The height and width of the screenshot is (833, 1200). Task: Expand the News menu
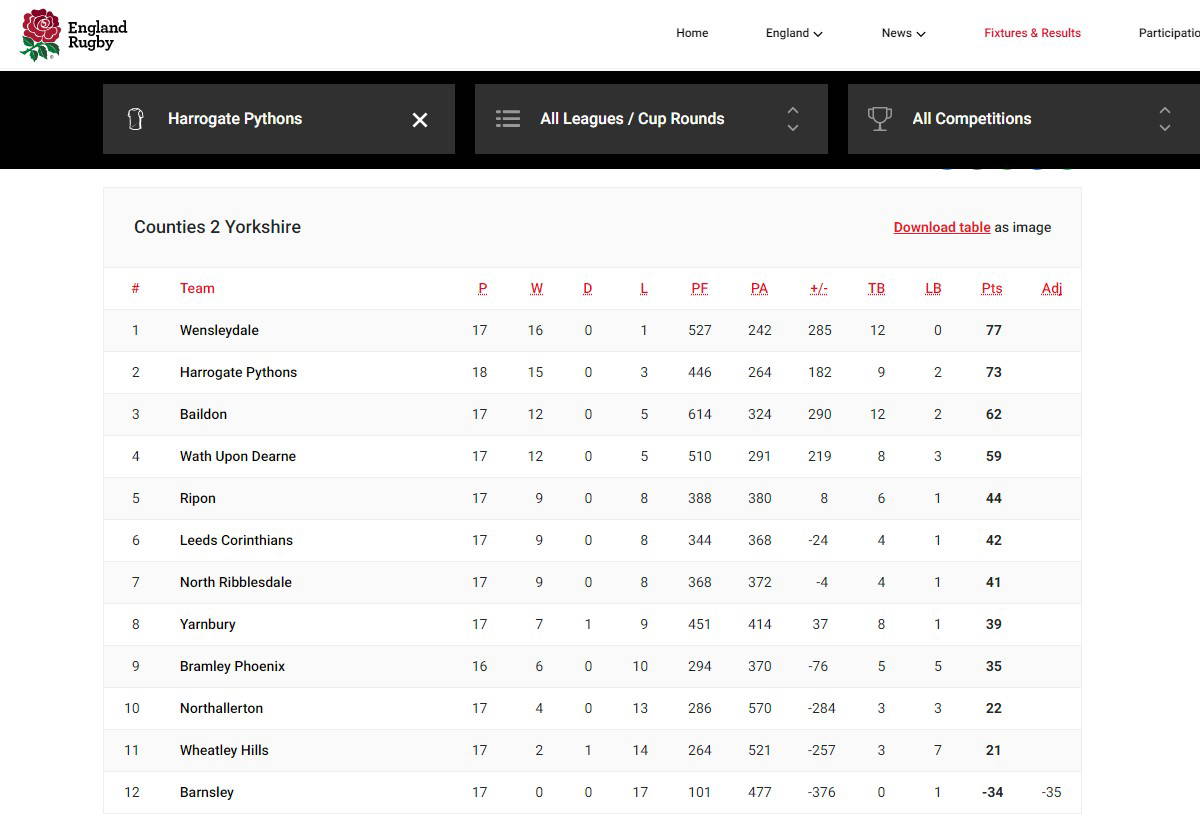click(x=903, y=33)
